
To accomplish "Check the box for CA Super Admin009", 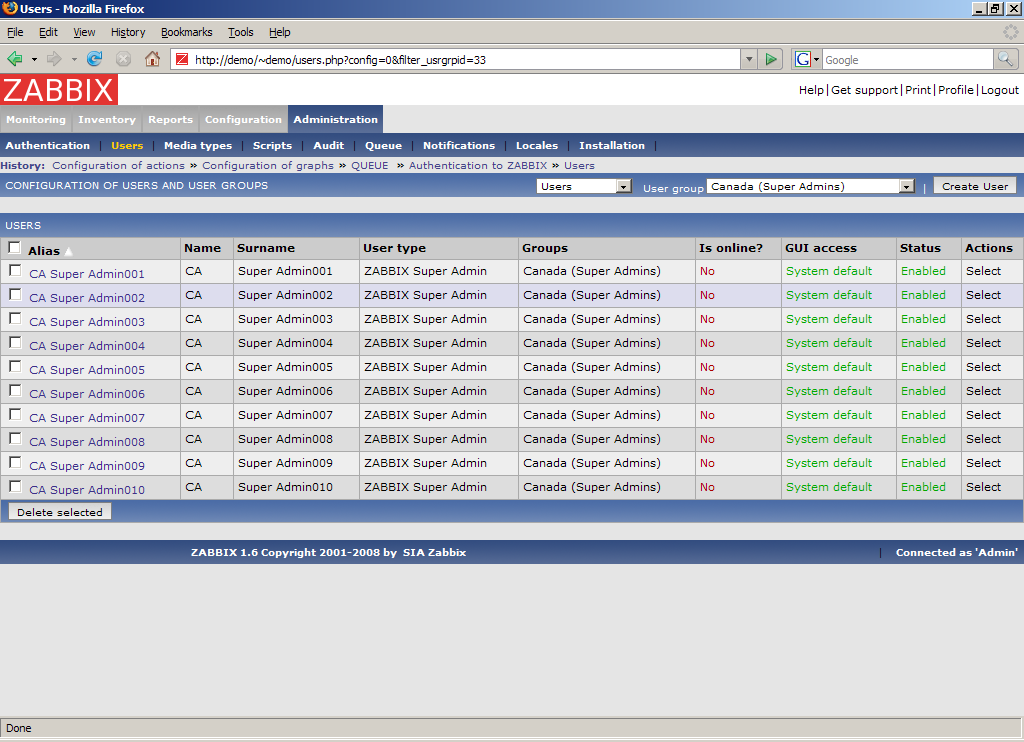I will pyautogui.click(x=16, y=462).
